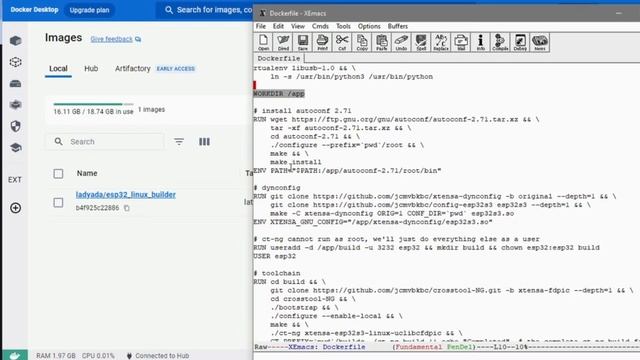Start Compile from the XEmacs toolbar
The height and width of the screenshot is (360, 640).
(500, 42)
